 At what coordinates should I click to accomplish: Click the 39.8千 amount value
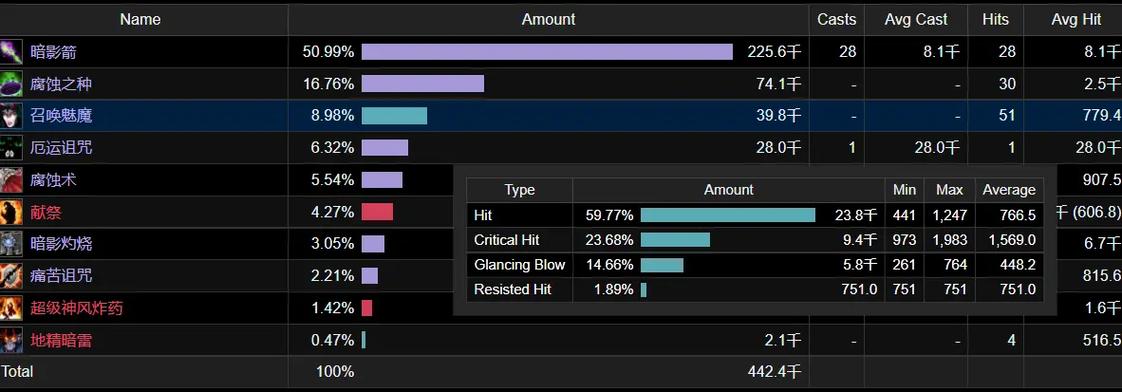pyautogui.click(x=779, y=116)
